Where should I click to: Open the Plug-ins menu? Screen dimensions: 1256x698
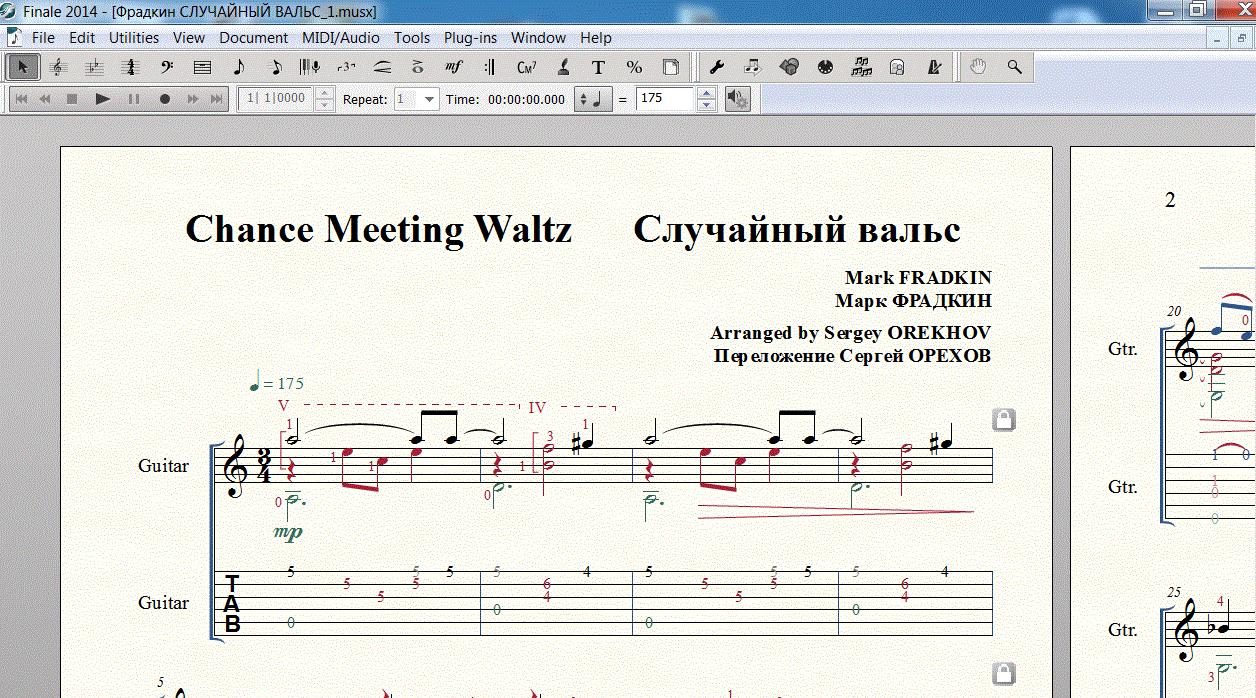tap(471, 38)
